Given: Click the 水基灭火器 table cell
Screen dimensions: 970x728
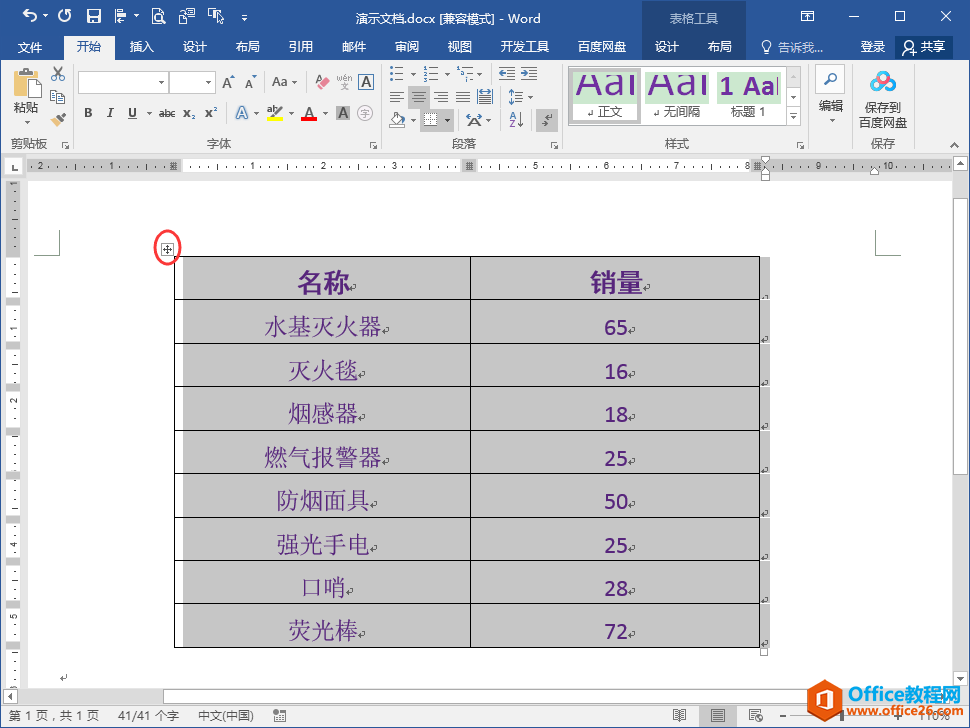Looking at the screenshot, I should point(322,322).
